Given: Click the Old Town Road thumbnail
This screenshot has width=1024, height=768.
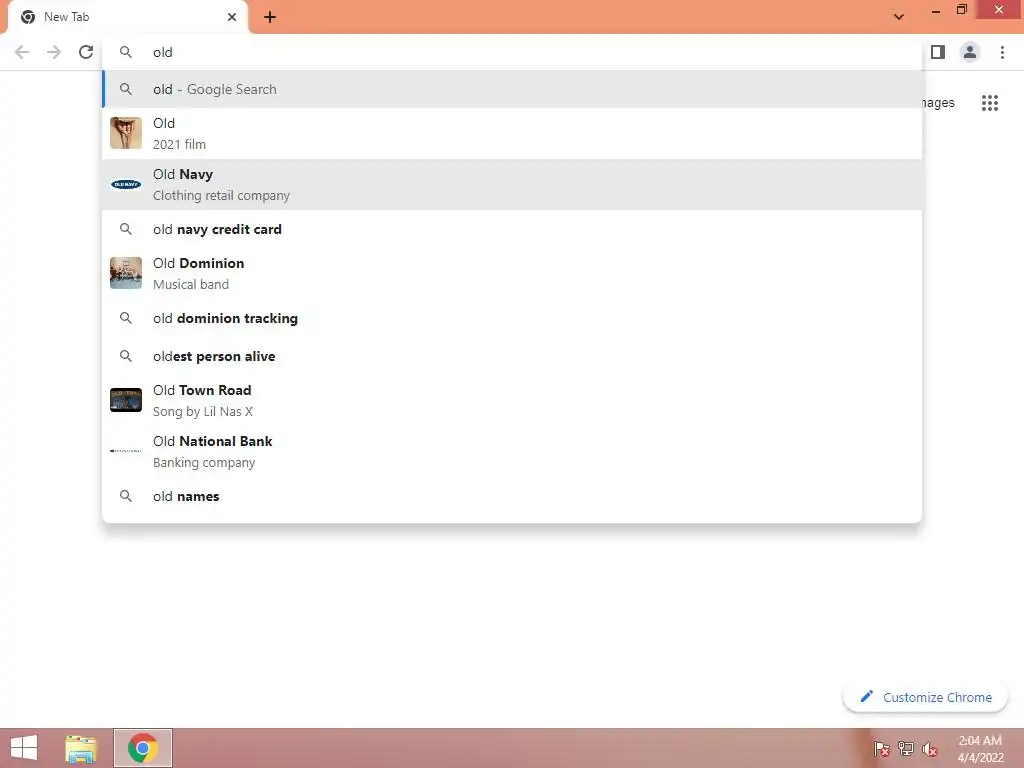Looking at the screenshot, I should click(126, 400).
